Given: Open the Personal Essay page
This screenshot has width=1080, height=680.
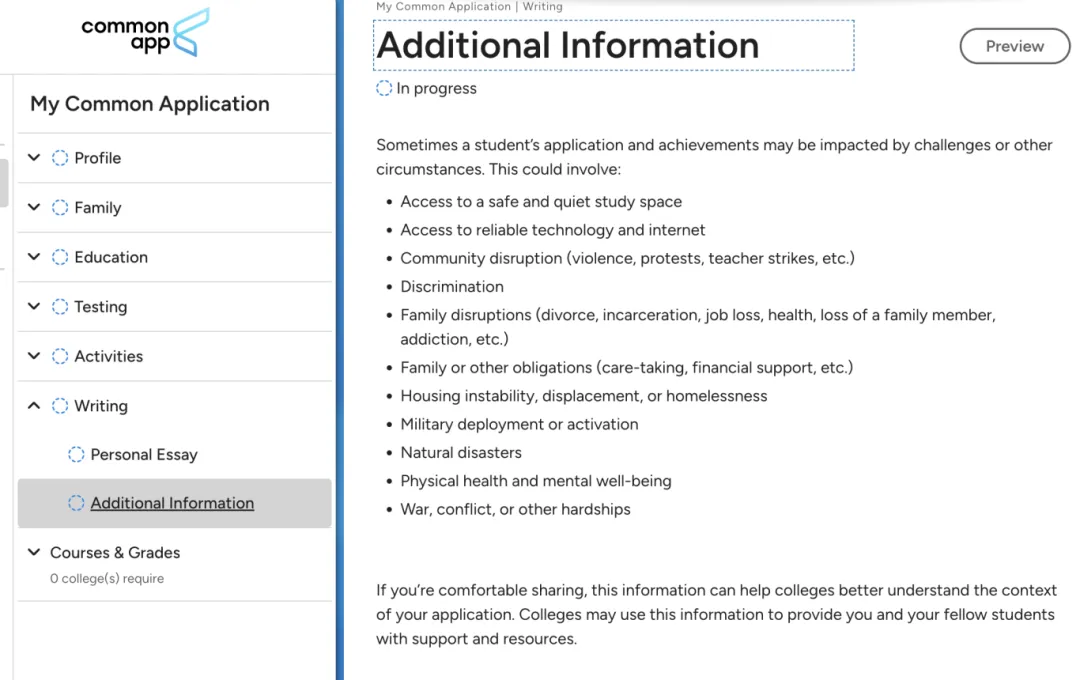Looking at the screenshot, I should pos(144,454).
